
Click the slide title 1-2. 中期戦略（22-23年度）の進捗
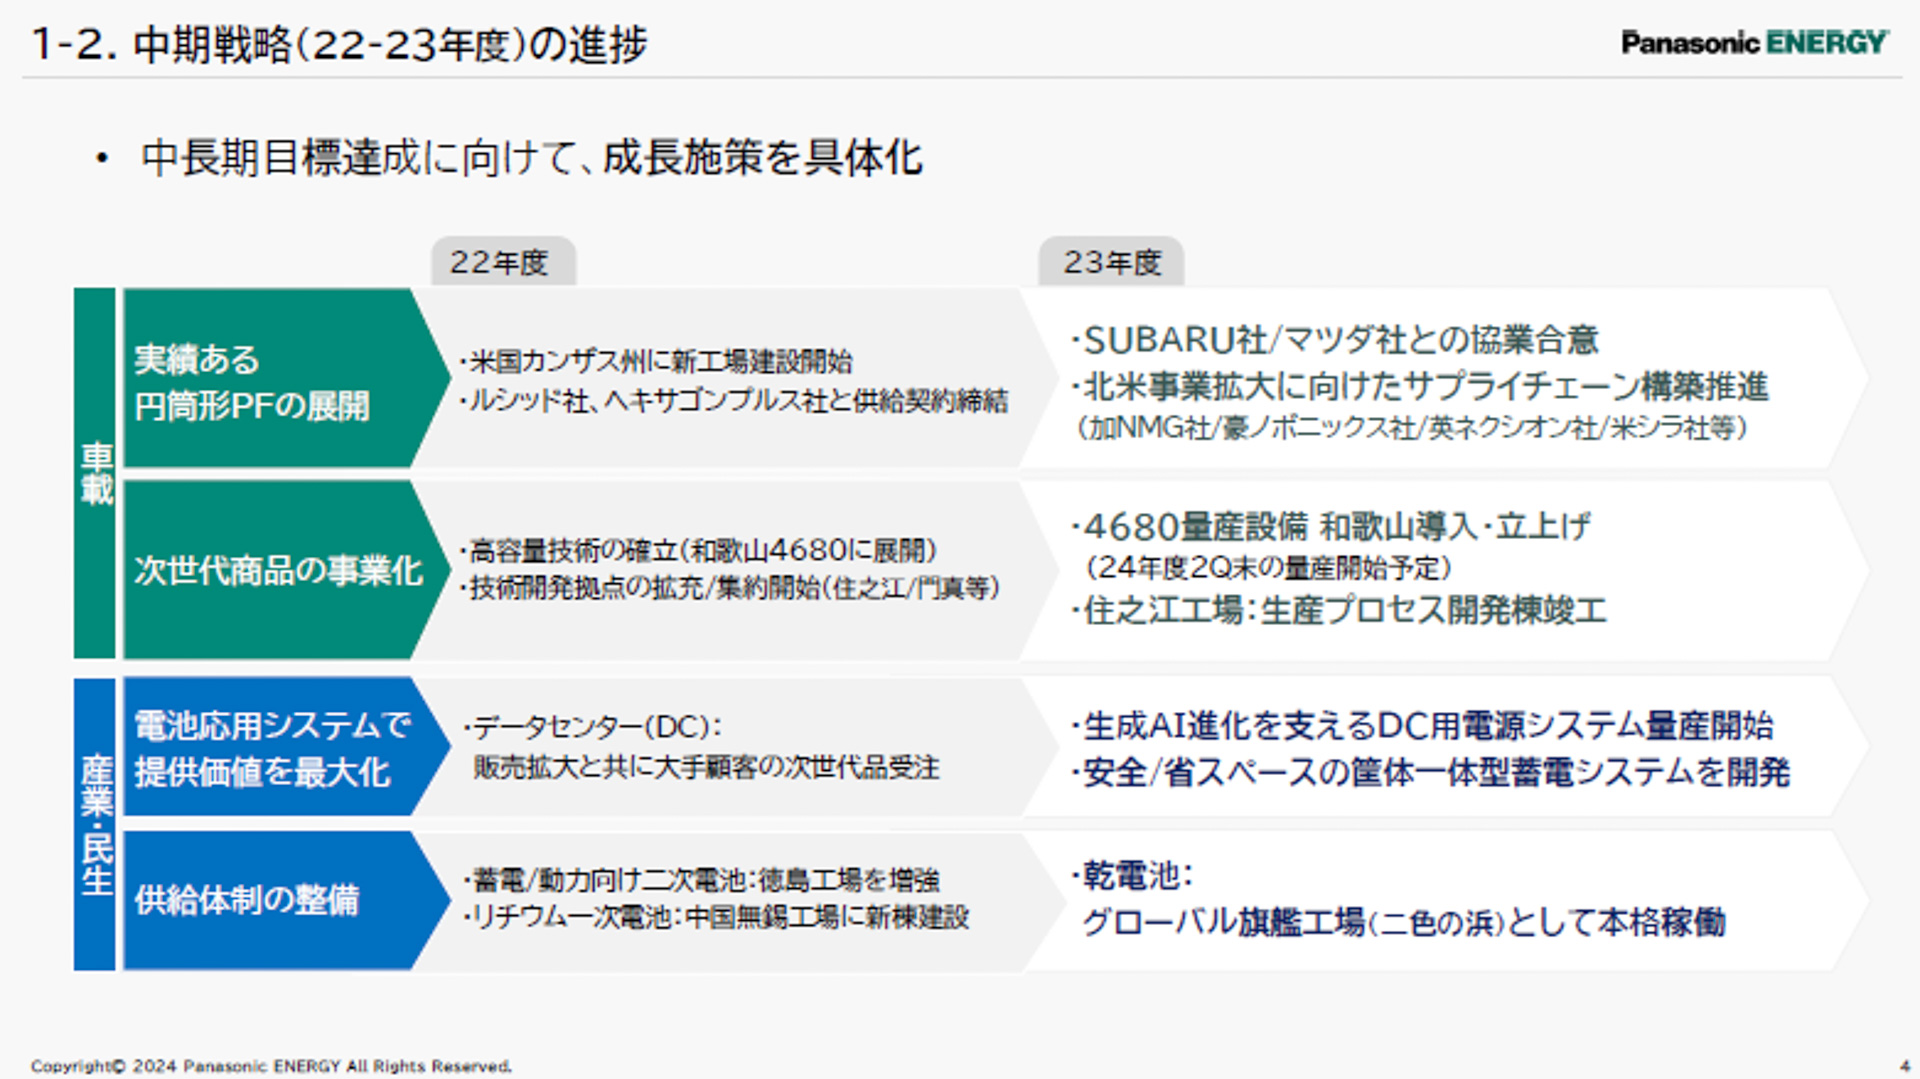(x=340, y=42)
